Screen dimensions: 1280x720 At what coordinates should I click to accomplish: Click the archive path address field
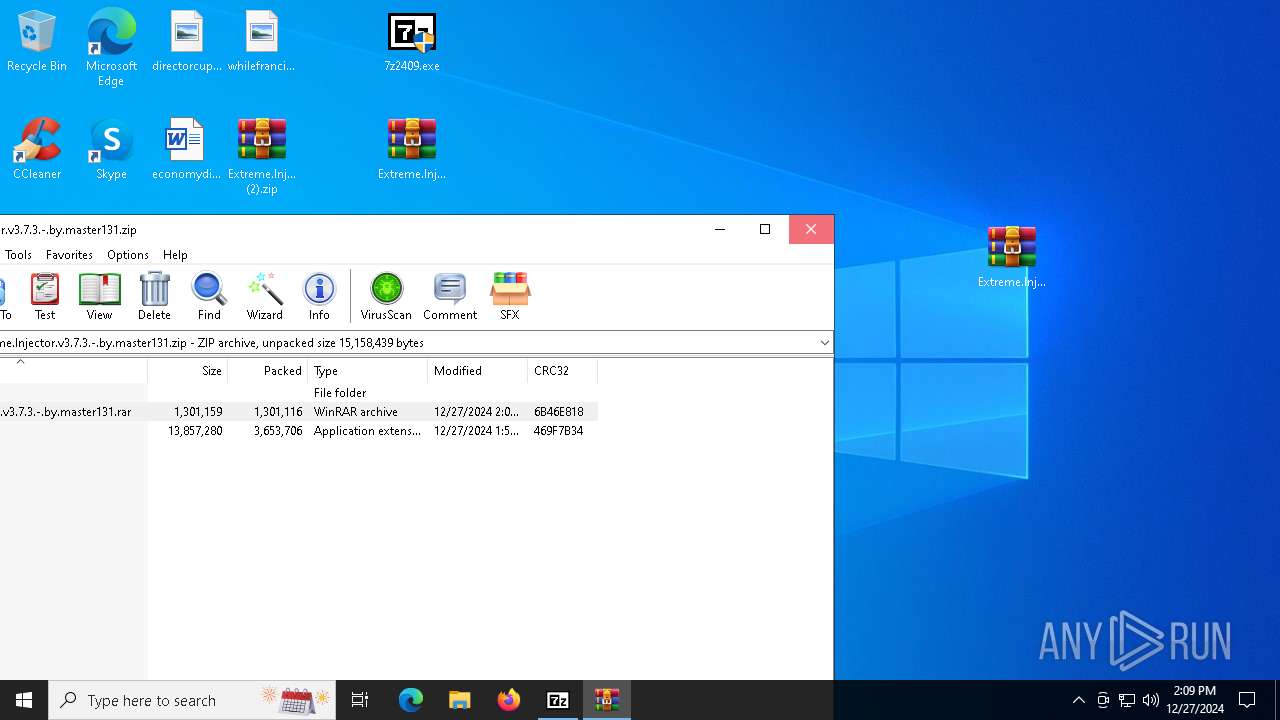(408, 343)
